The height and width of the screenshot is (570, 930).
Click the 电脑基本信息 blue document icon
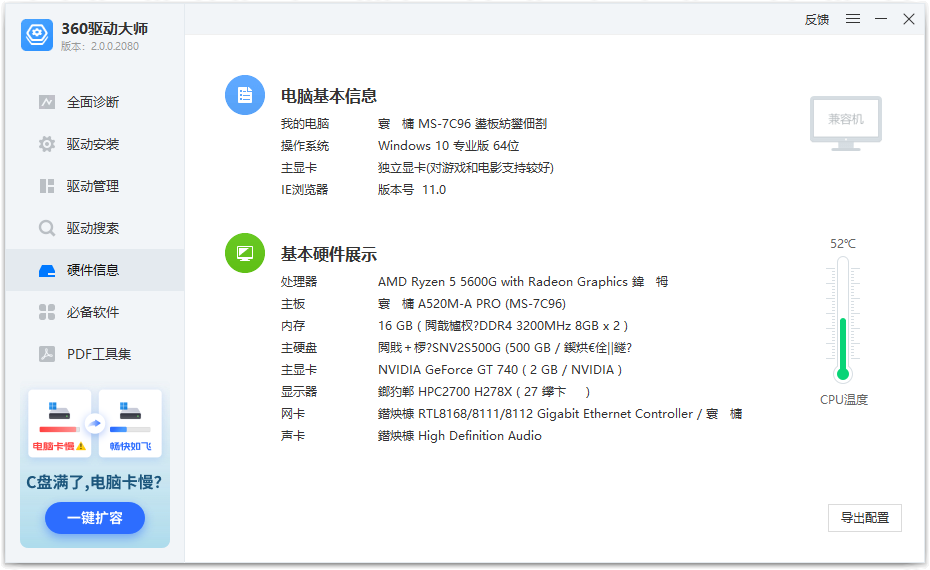(245, 95)
